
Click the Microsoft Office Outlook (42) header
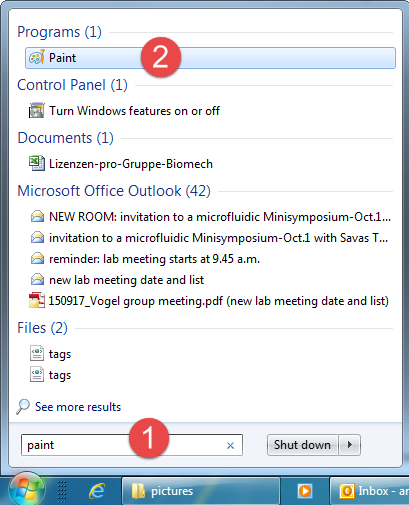[114, 191]
